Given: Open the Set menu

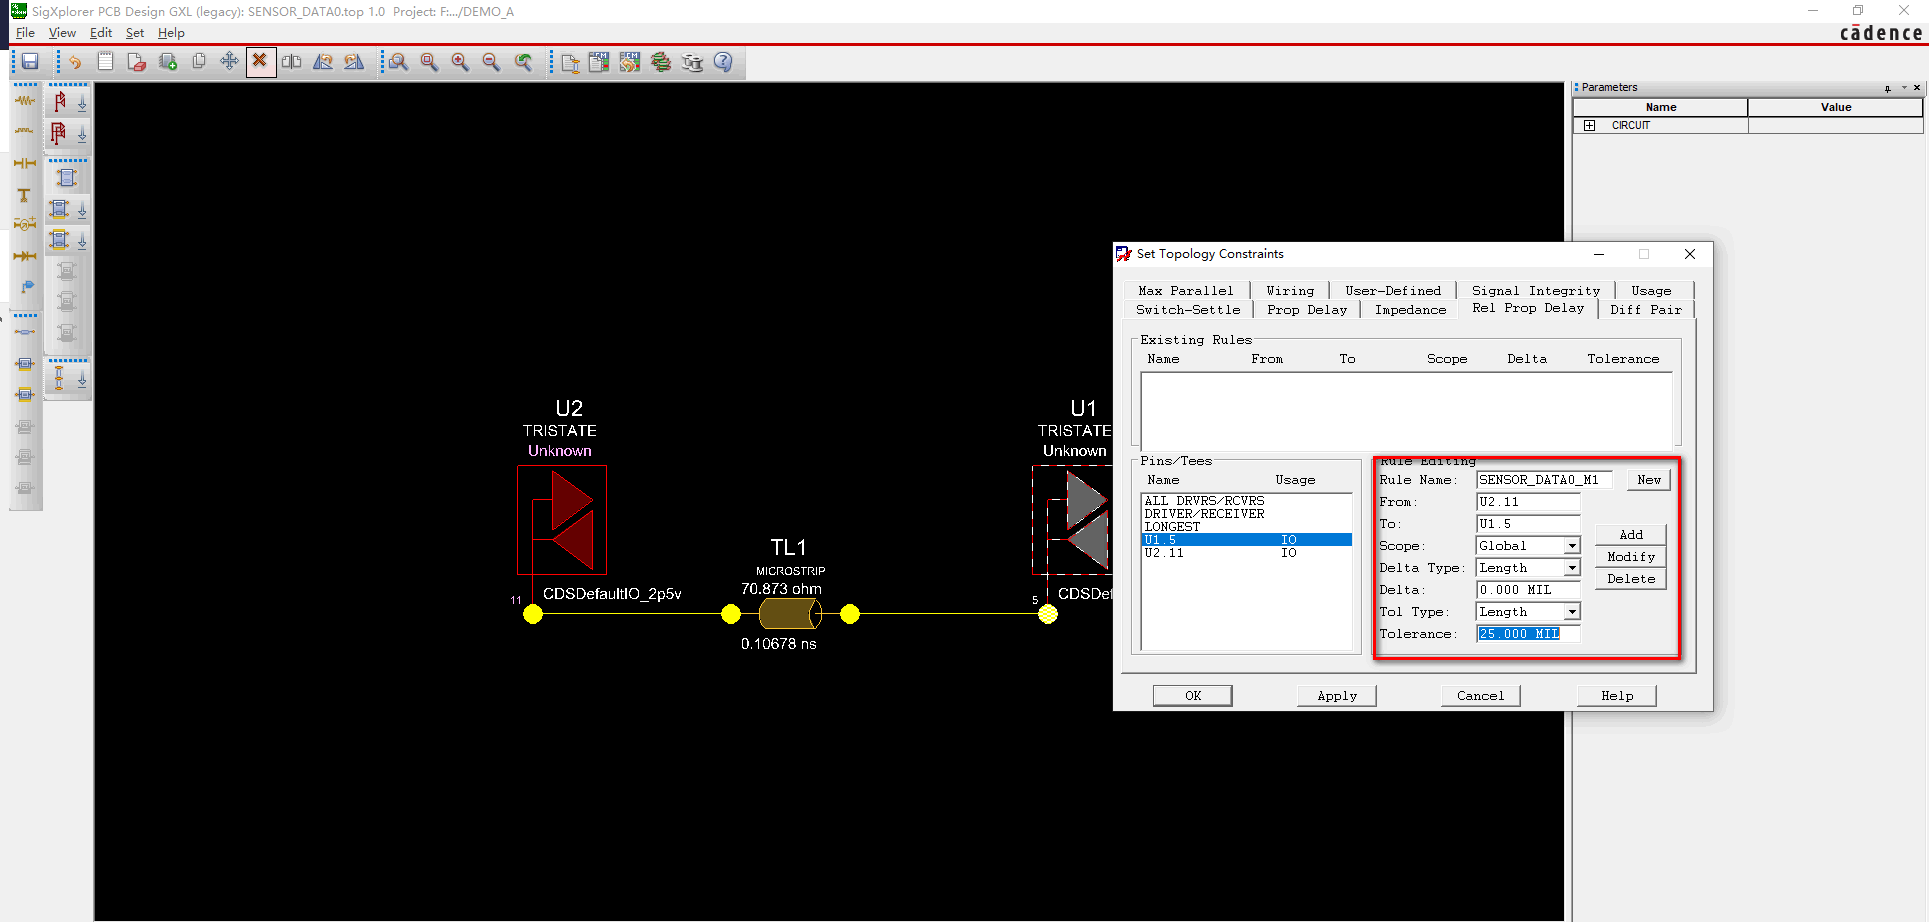Looking at the screenshot, I should (135, 33).
